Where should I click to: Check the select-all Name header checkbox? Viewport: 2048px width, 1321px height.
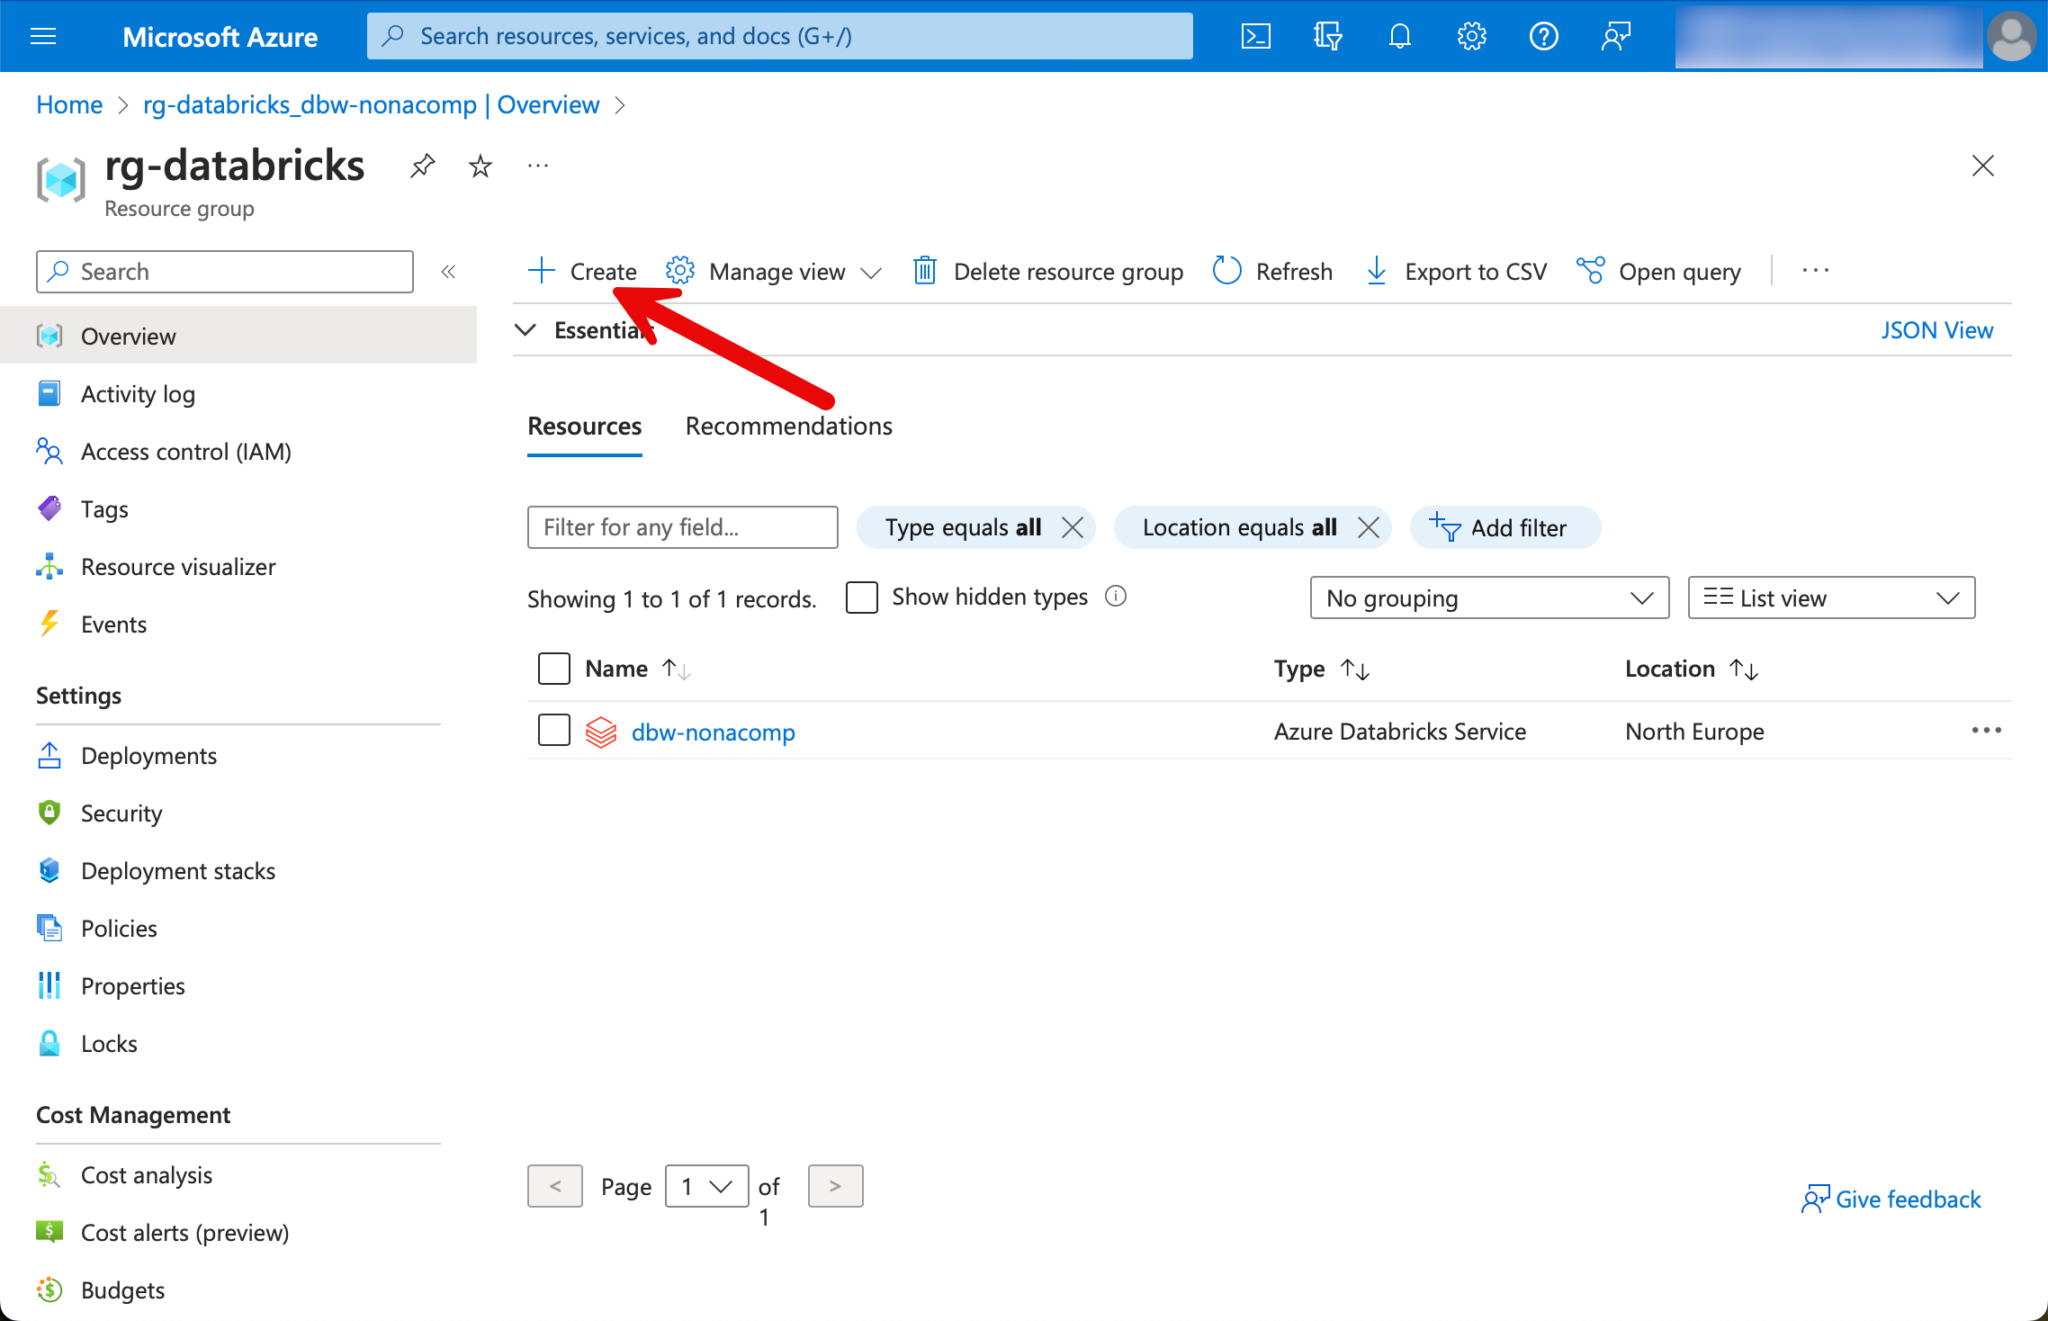554,668
